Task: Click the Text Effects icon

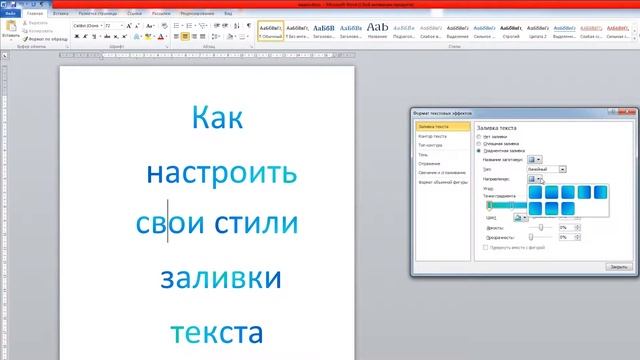Action: click(x=136, y=37)
